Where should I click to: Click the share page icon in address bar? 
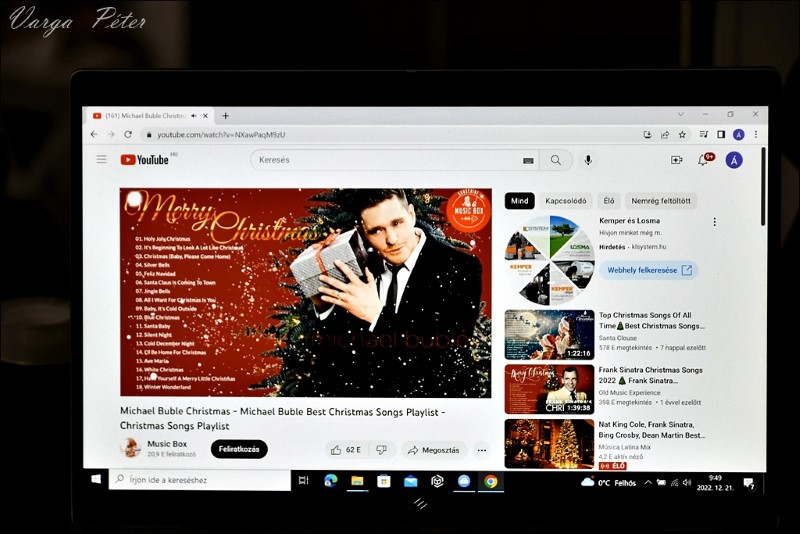pyautogui.click(x=665, y=135)
